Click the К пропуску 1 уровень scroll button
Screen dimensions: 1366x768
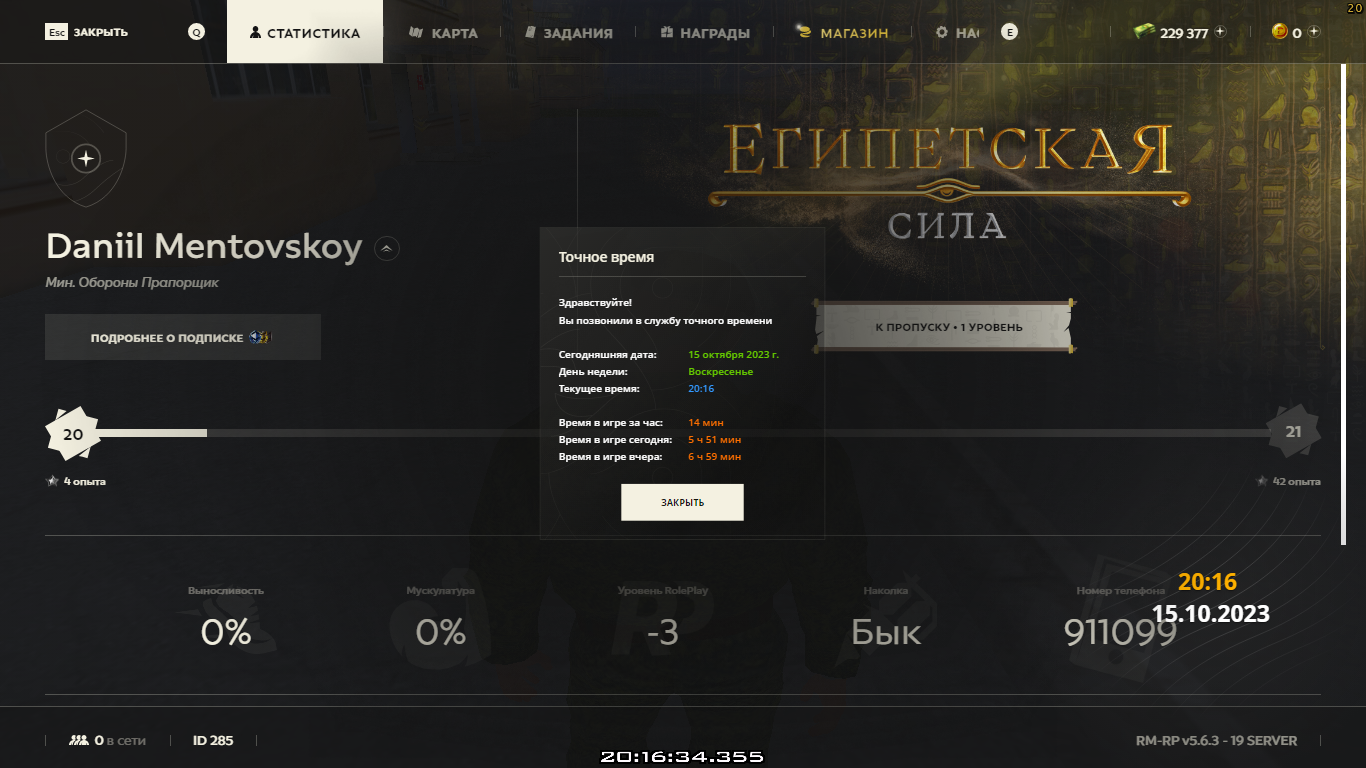click(x=944, y=326)
